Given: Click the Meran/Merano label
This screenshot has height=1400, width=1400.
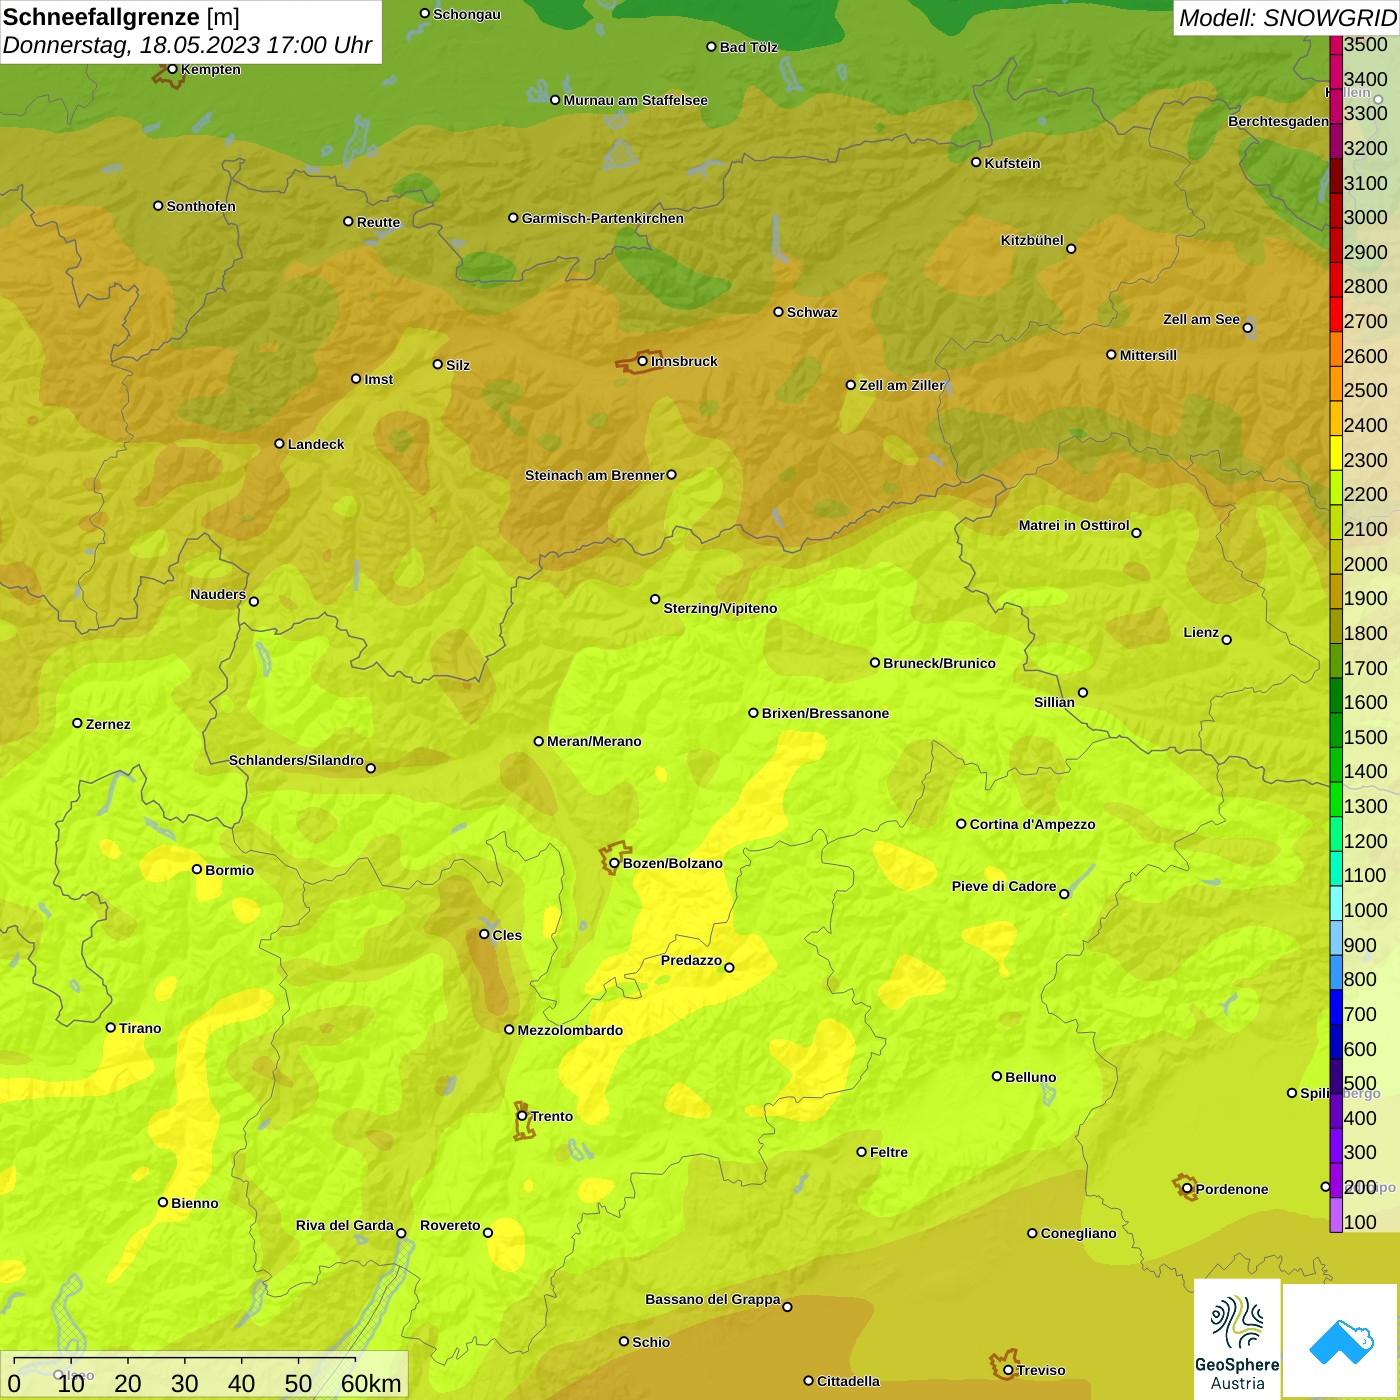Looking at the screenshot, I should pyautogui.click(x=594, y=741).
